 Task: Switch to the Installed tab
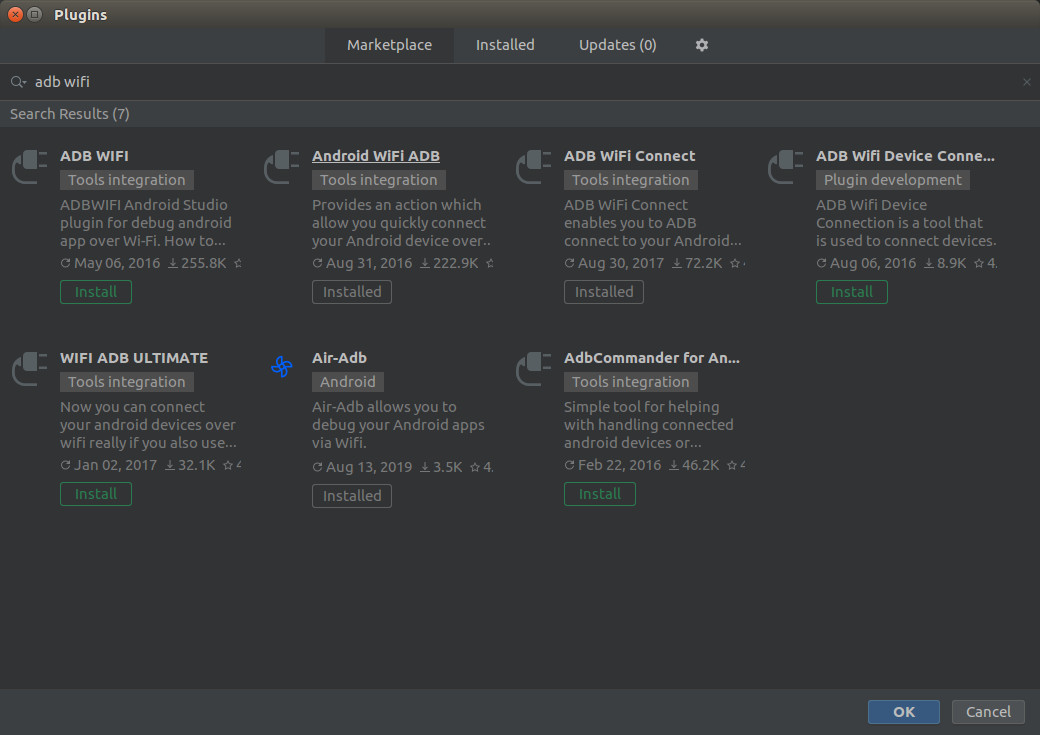(x=505, y=45)
